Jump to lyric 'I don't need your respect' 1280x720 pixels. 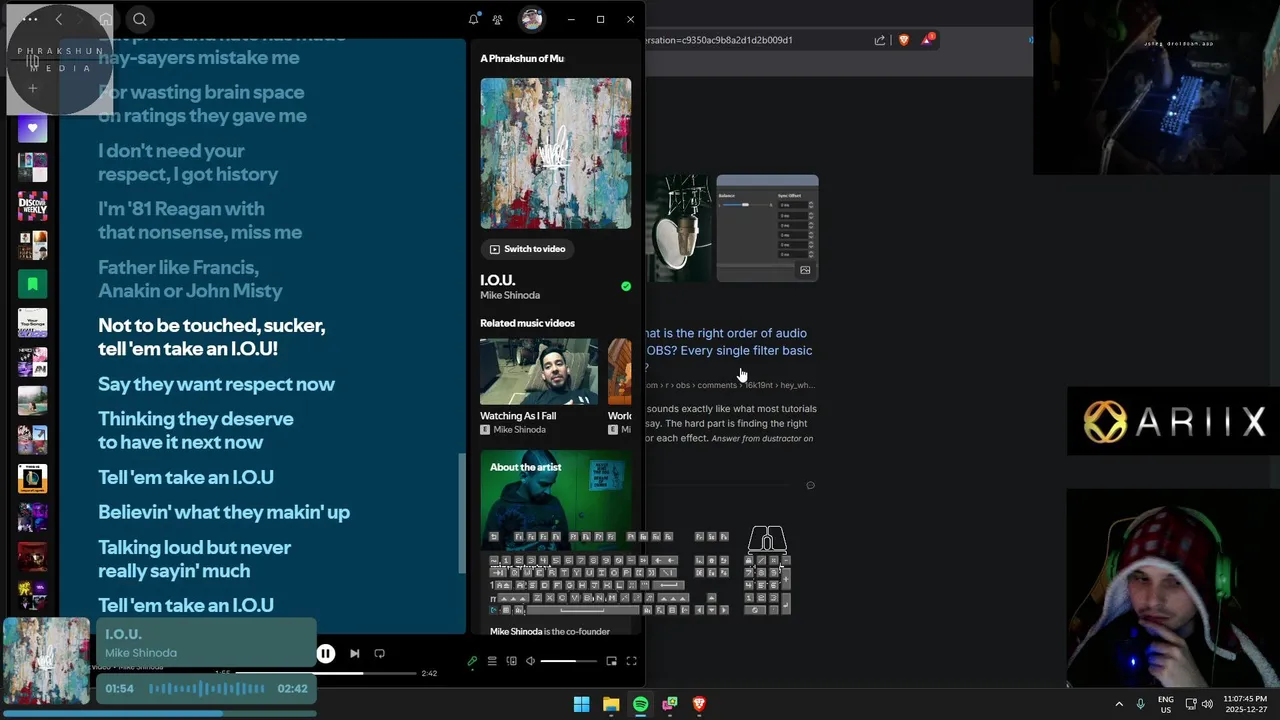(x=188, y=162)
